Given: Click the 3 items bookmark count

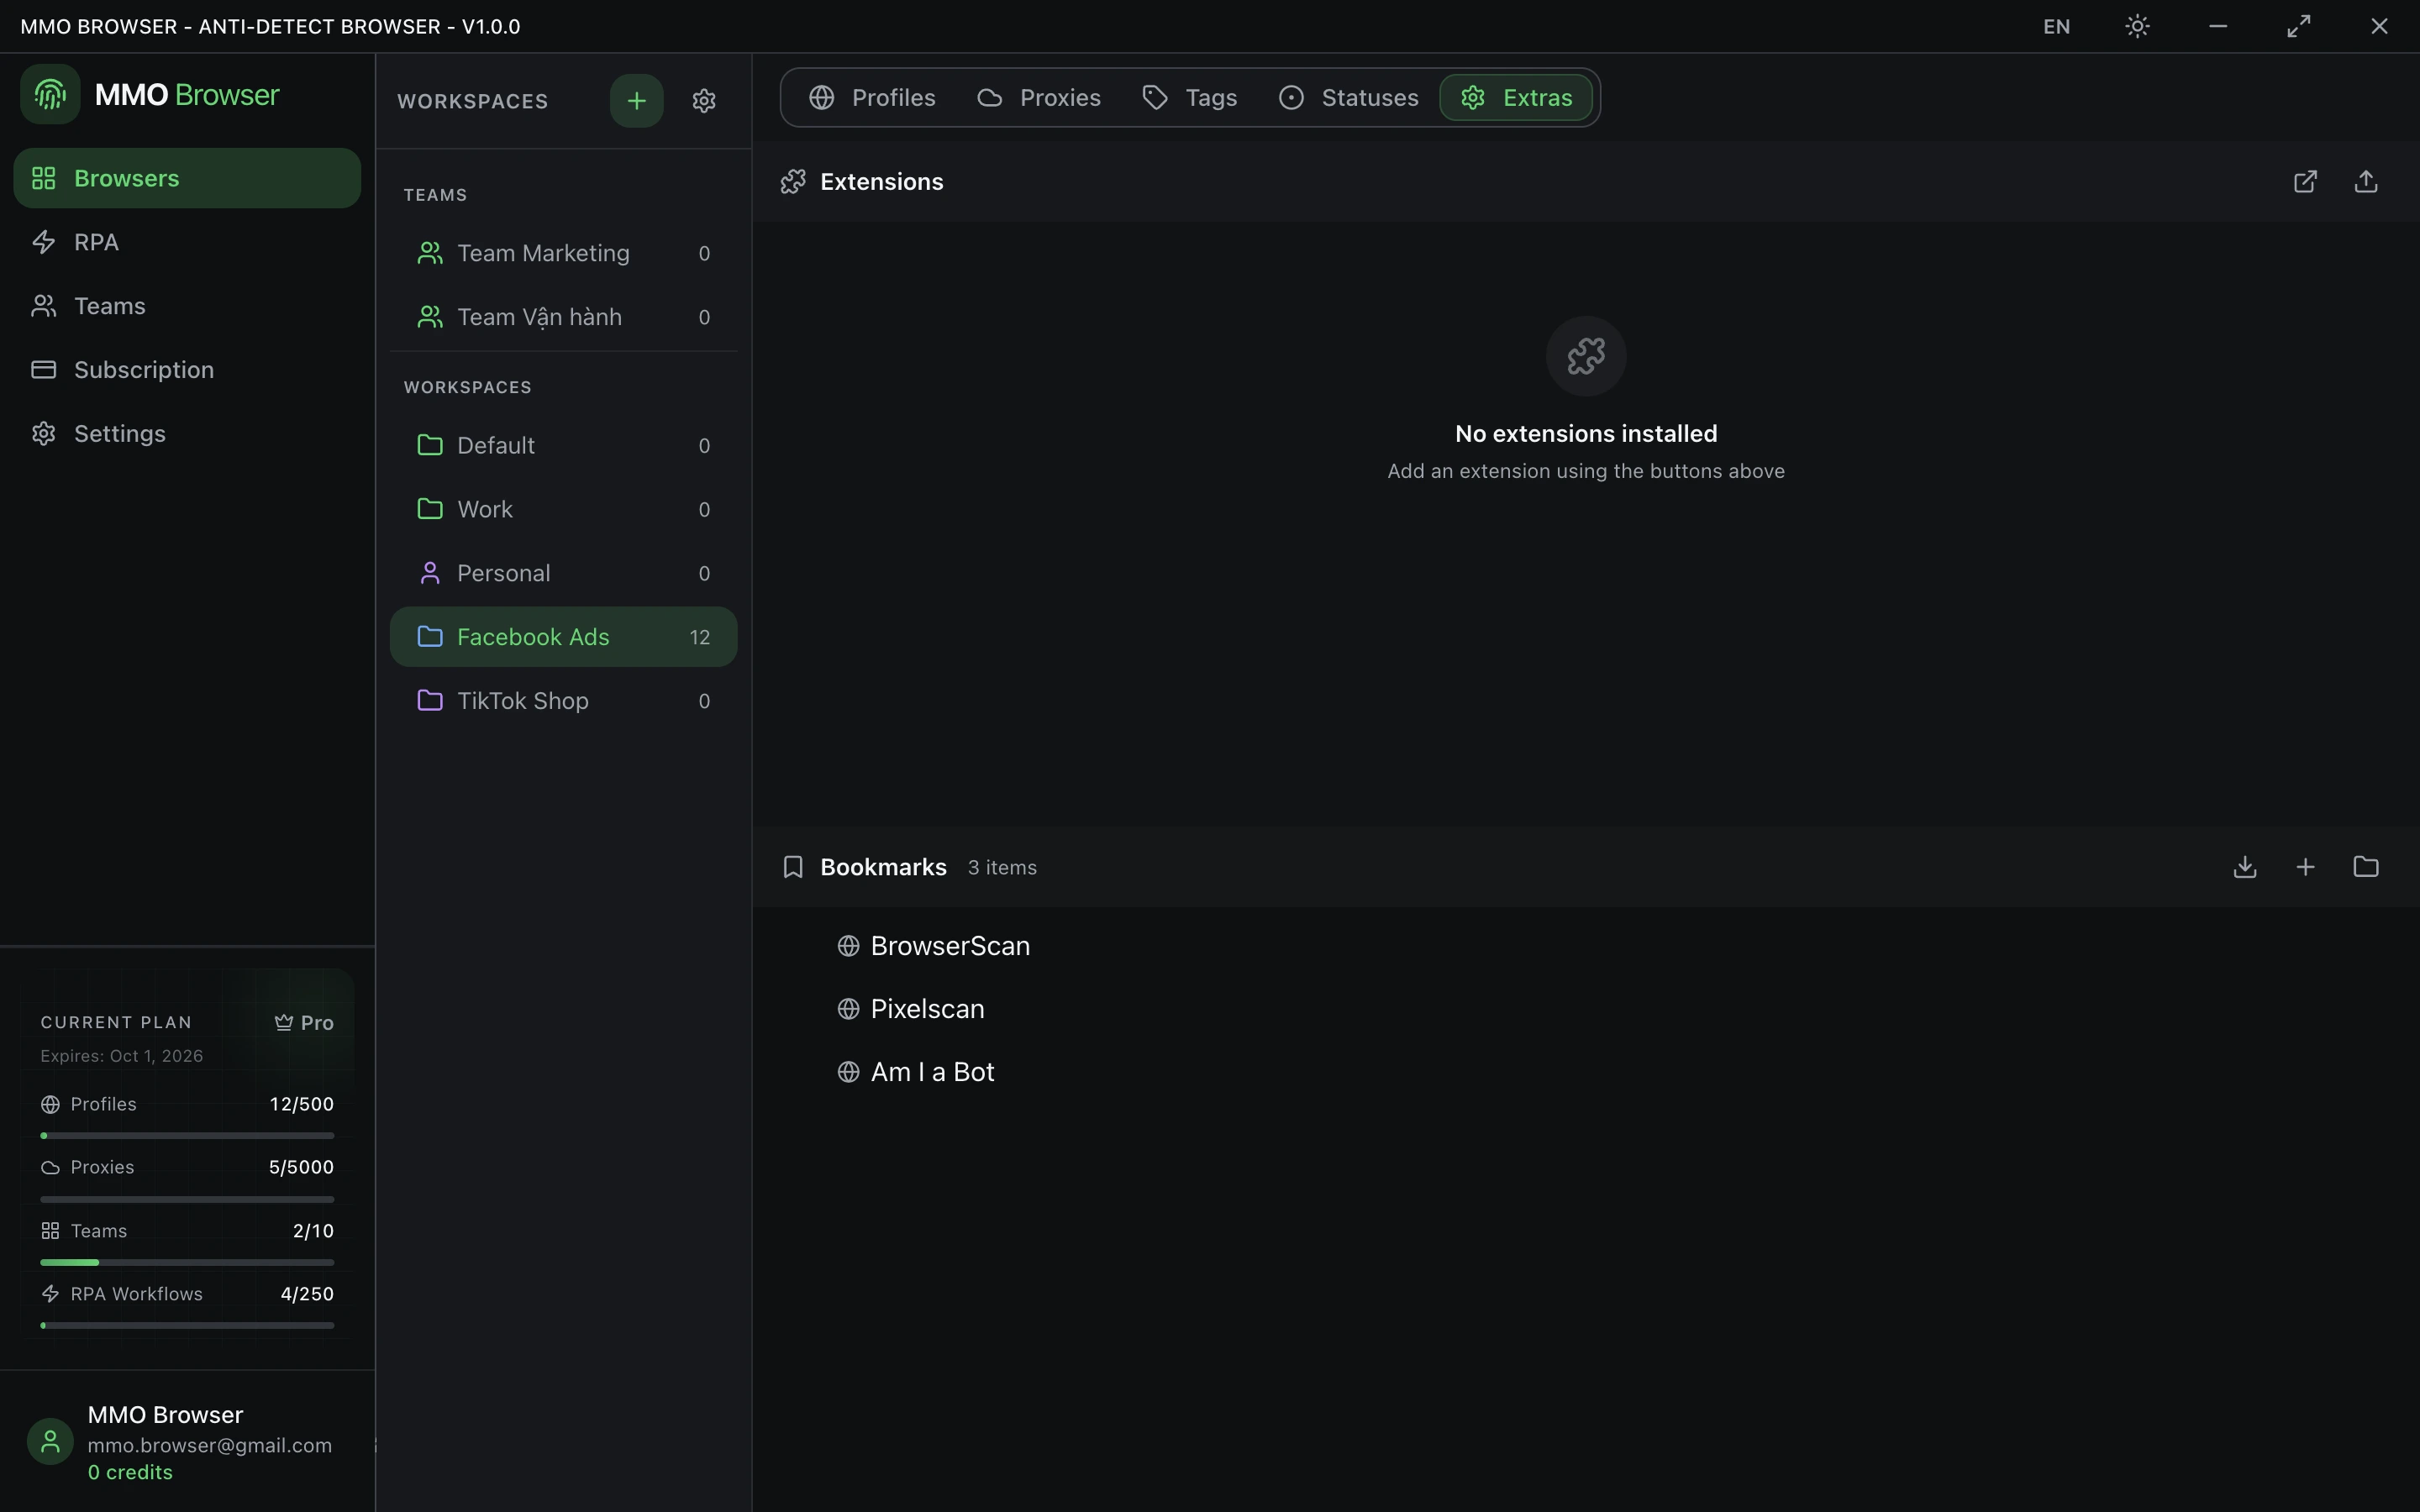Looking at the screenshot, I should (1002, 867).
